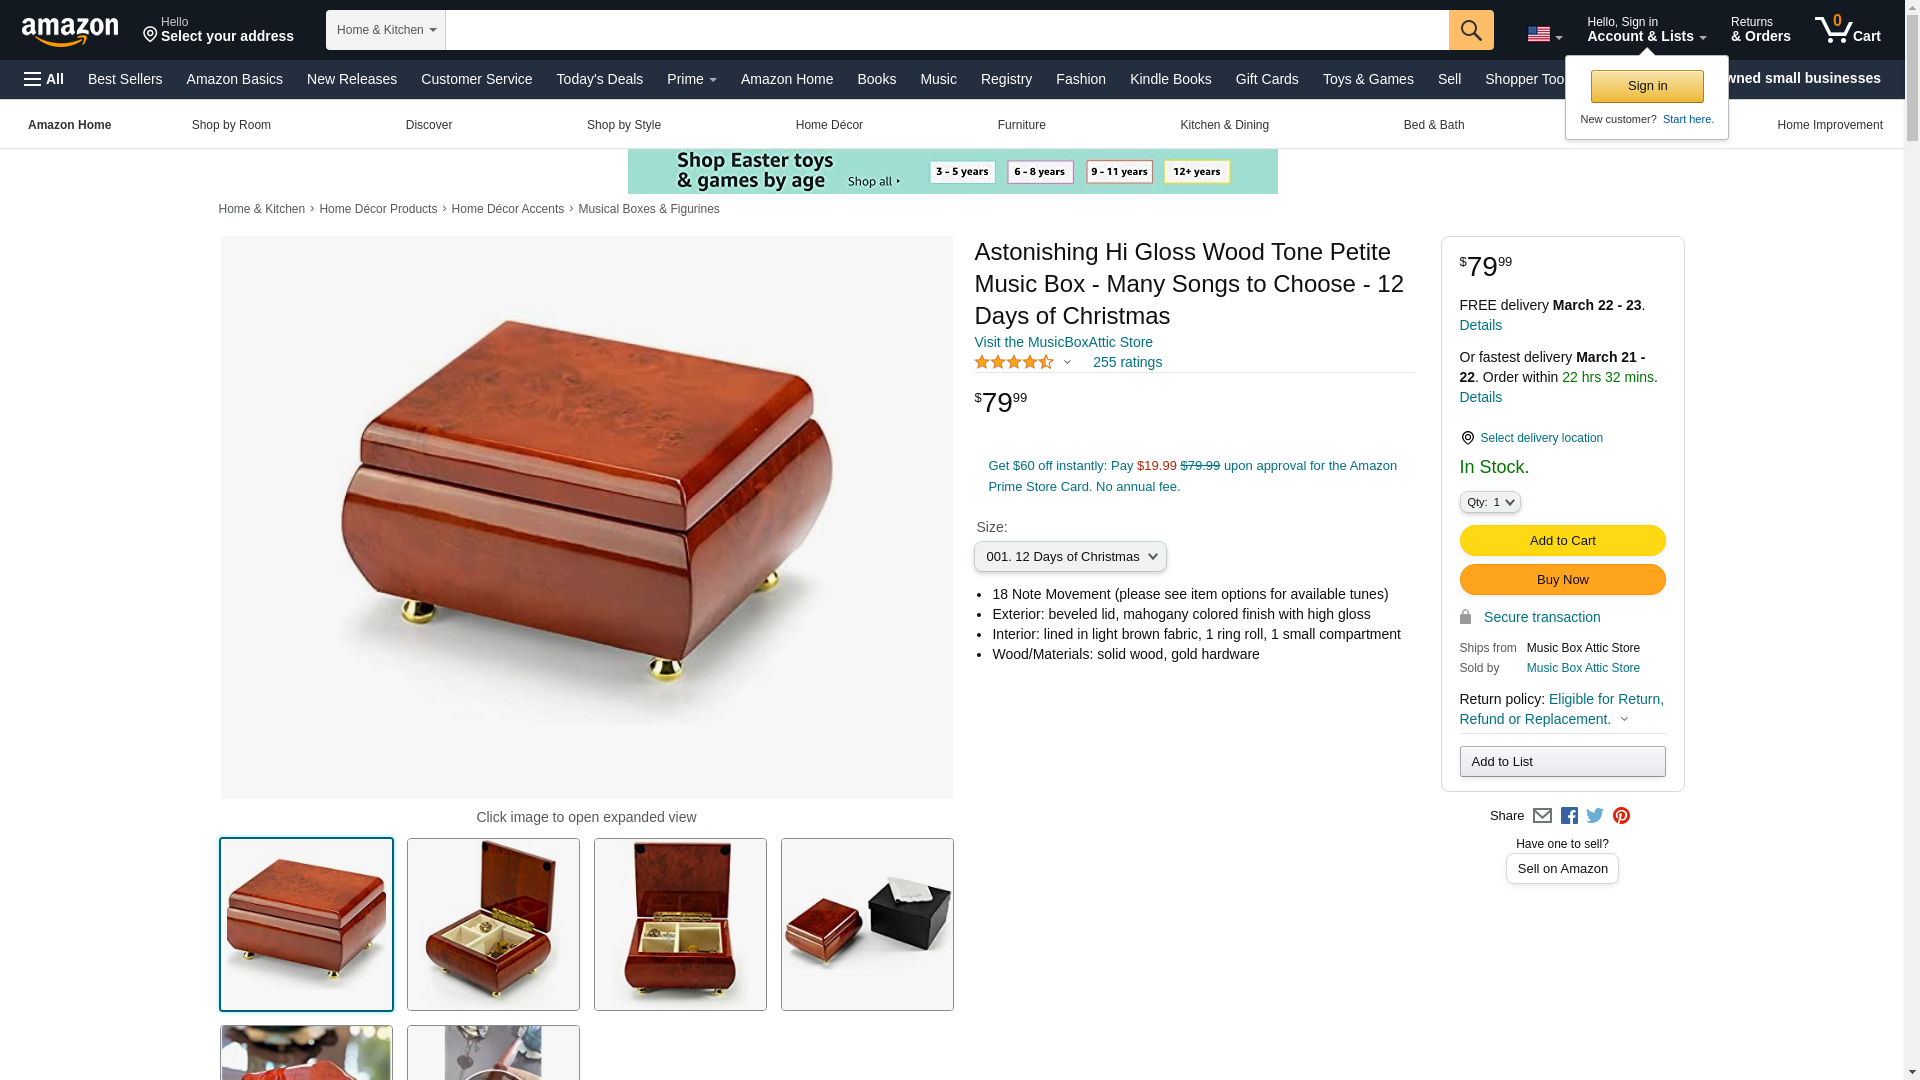Go to Amazon logo homepage
The height and width of the screenshot is (1080, 1920).
click(x=70, y=31)
